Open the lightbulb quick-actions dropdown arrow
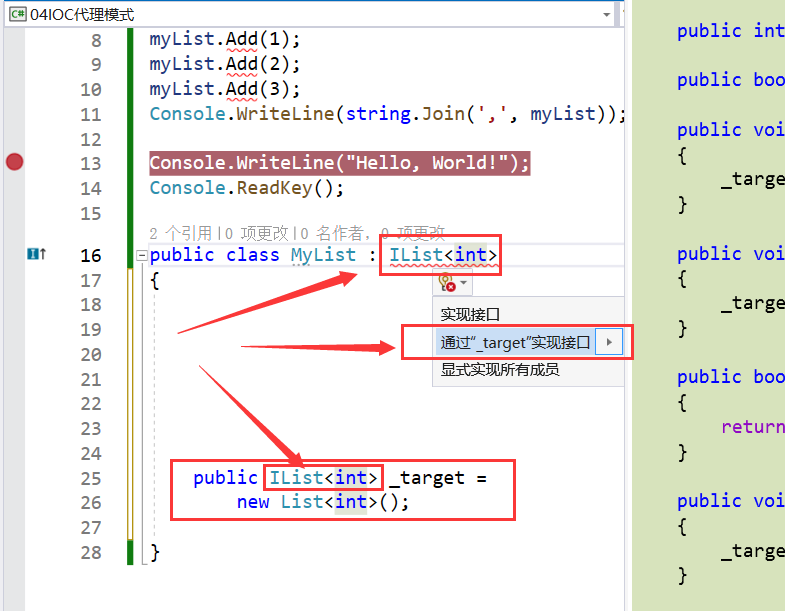The width and height of the screenshot is (785, 611). [464, 283]
